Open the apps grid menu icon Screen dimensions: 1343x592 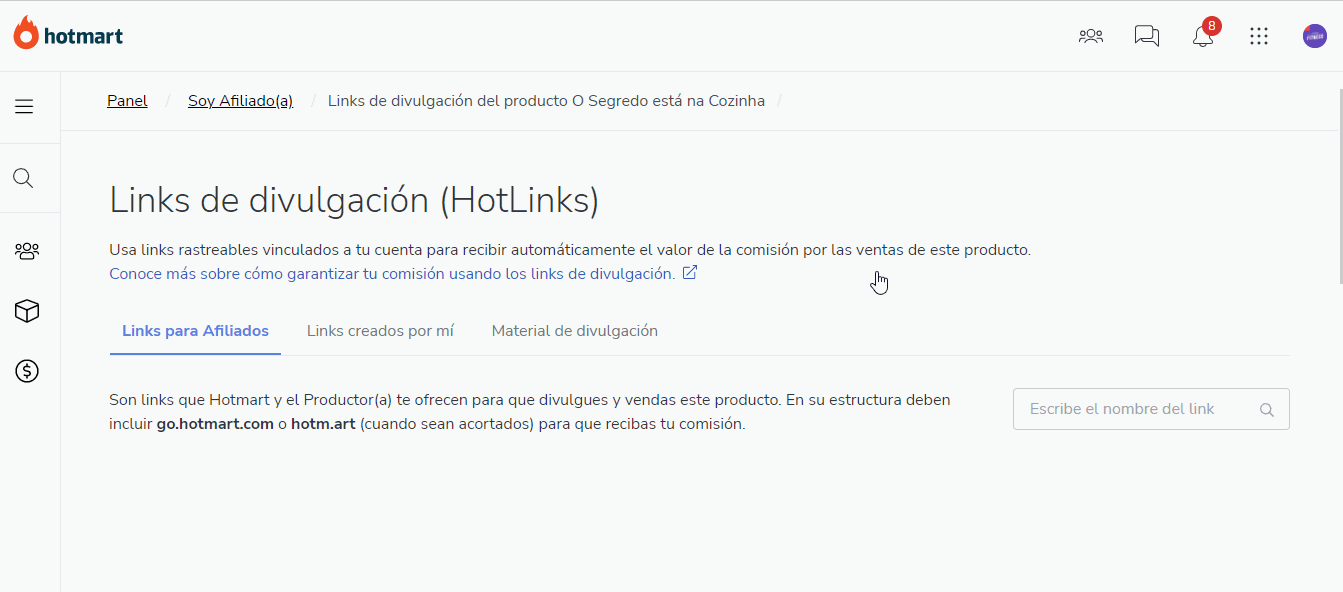tap(1259, 36)
